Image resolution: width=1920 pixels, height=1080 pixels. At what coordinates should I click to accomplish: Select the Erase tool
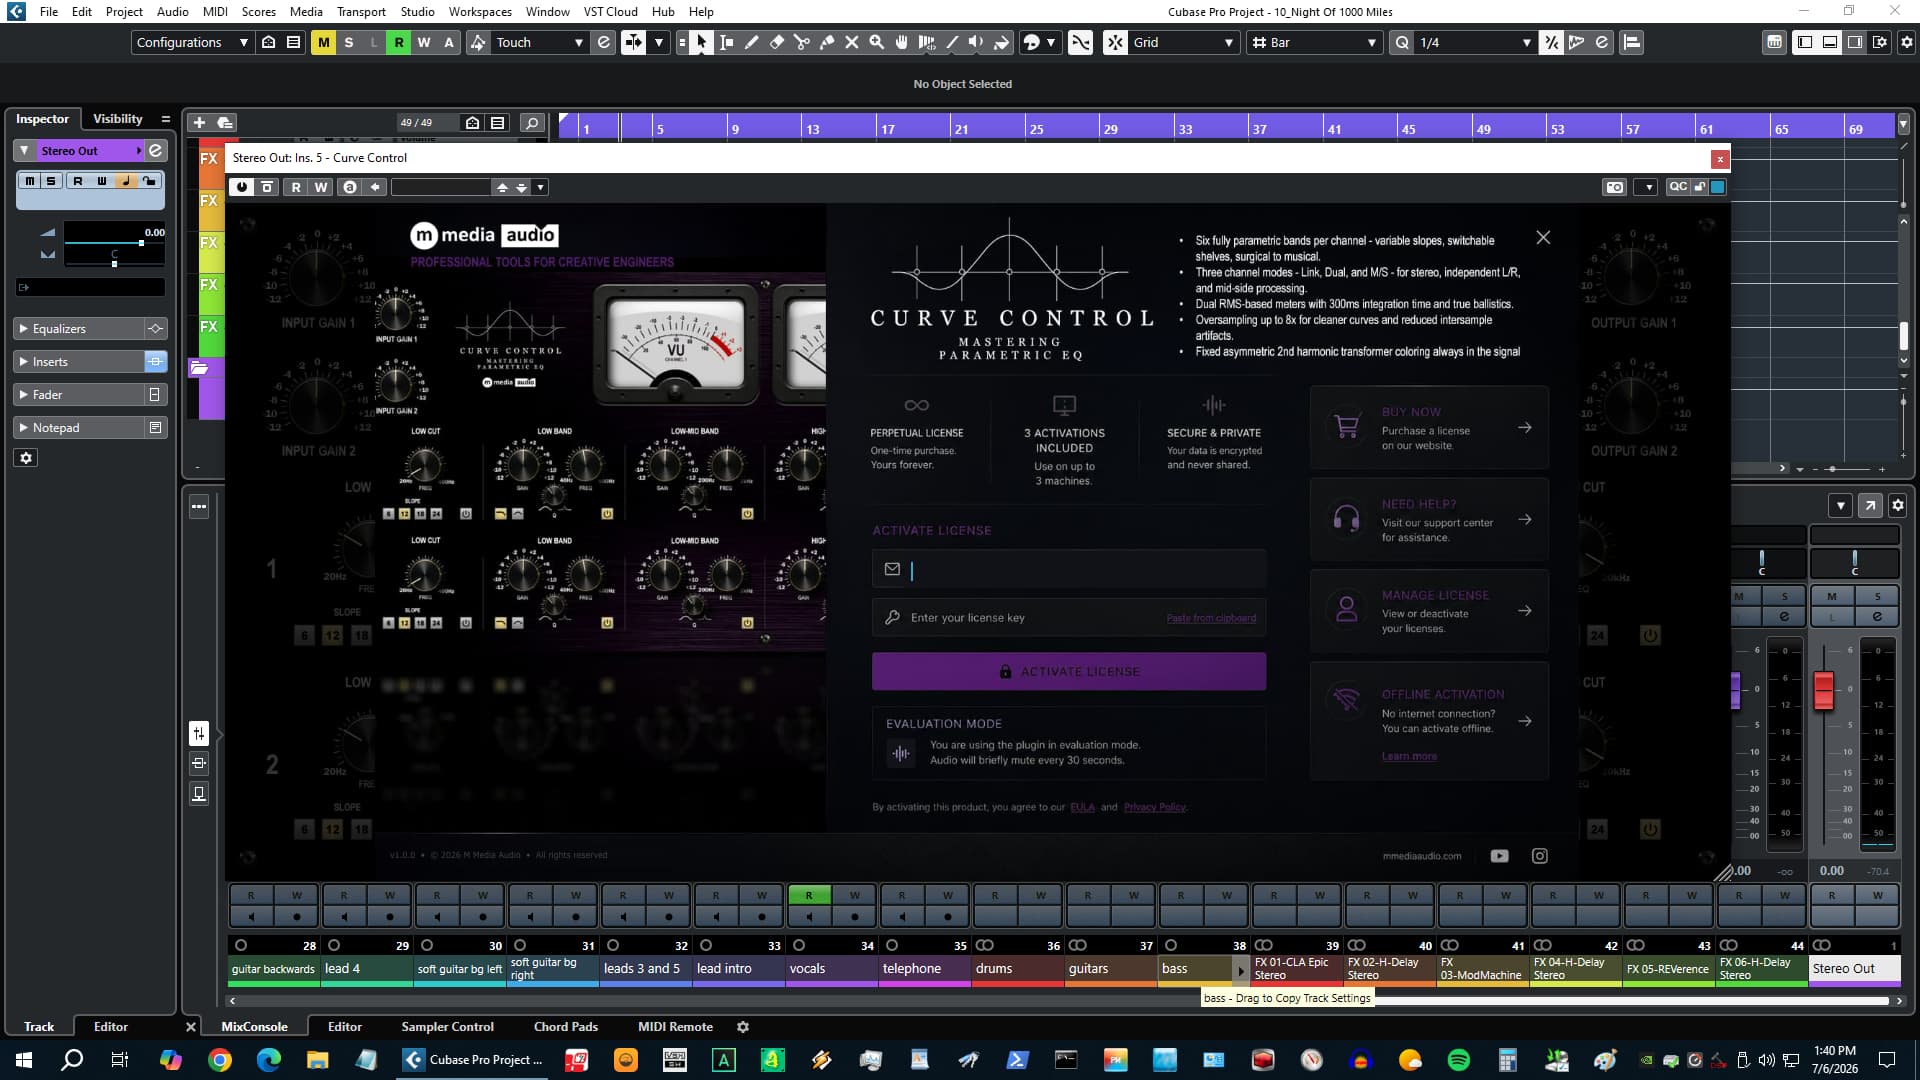tap(777, 42)
